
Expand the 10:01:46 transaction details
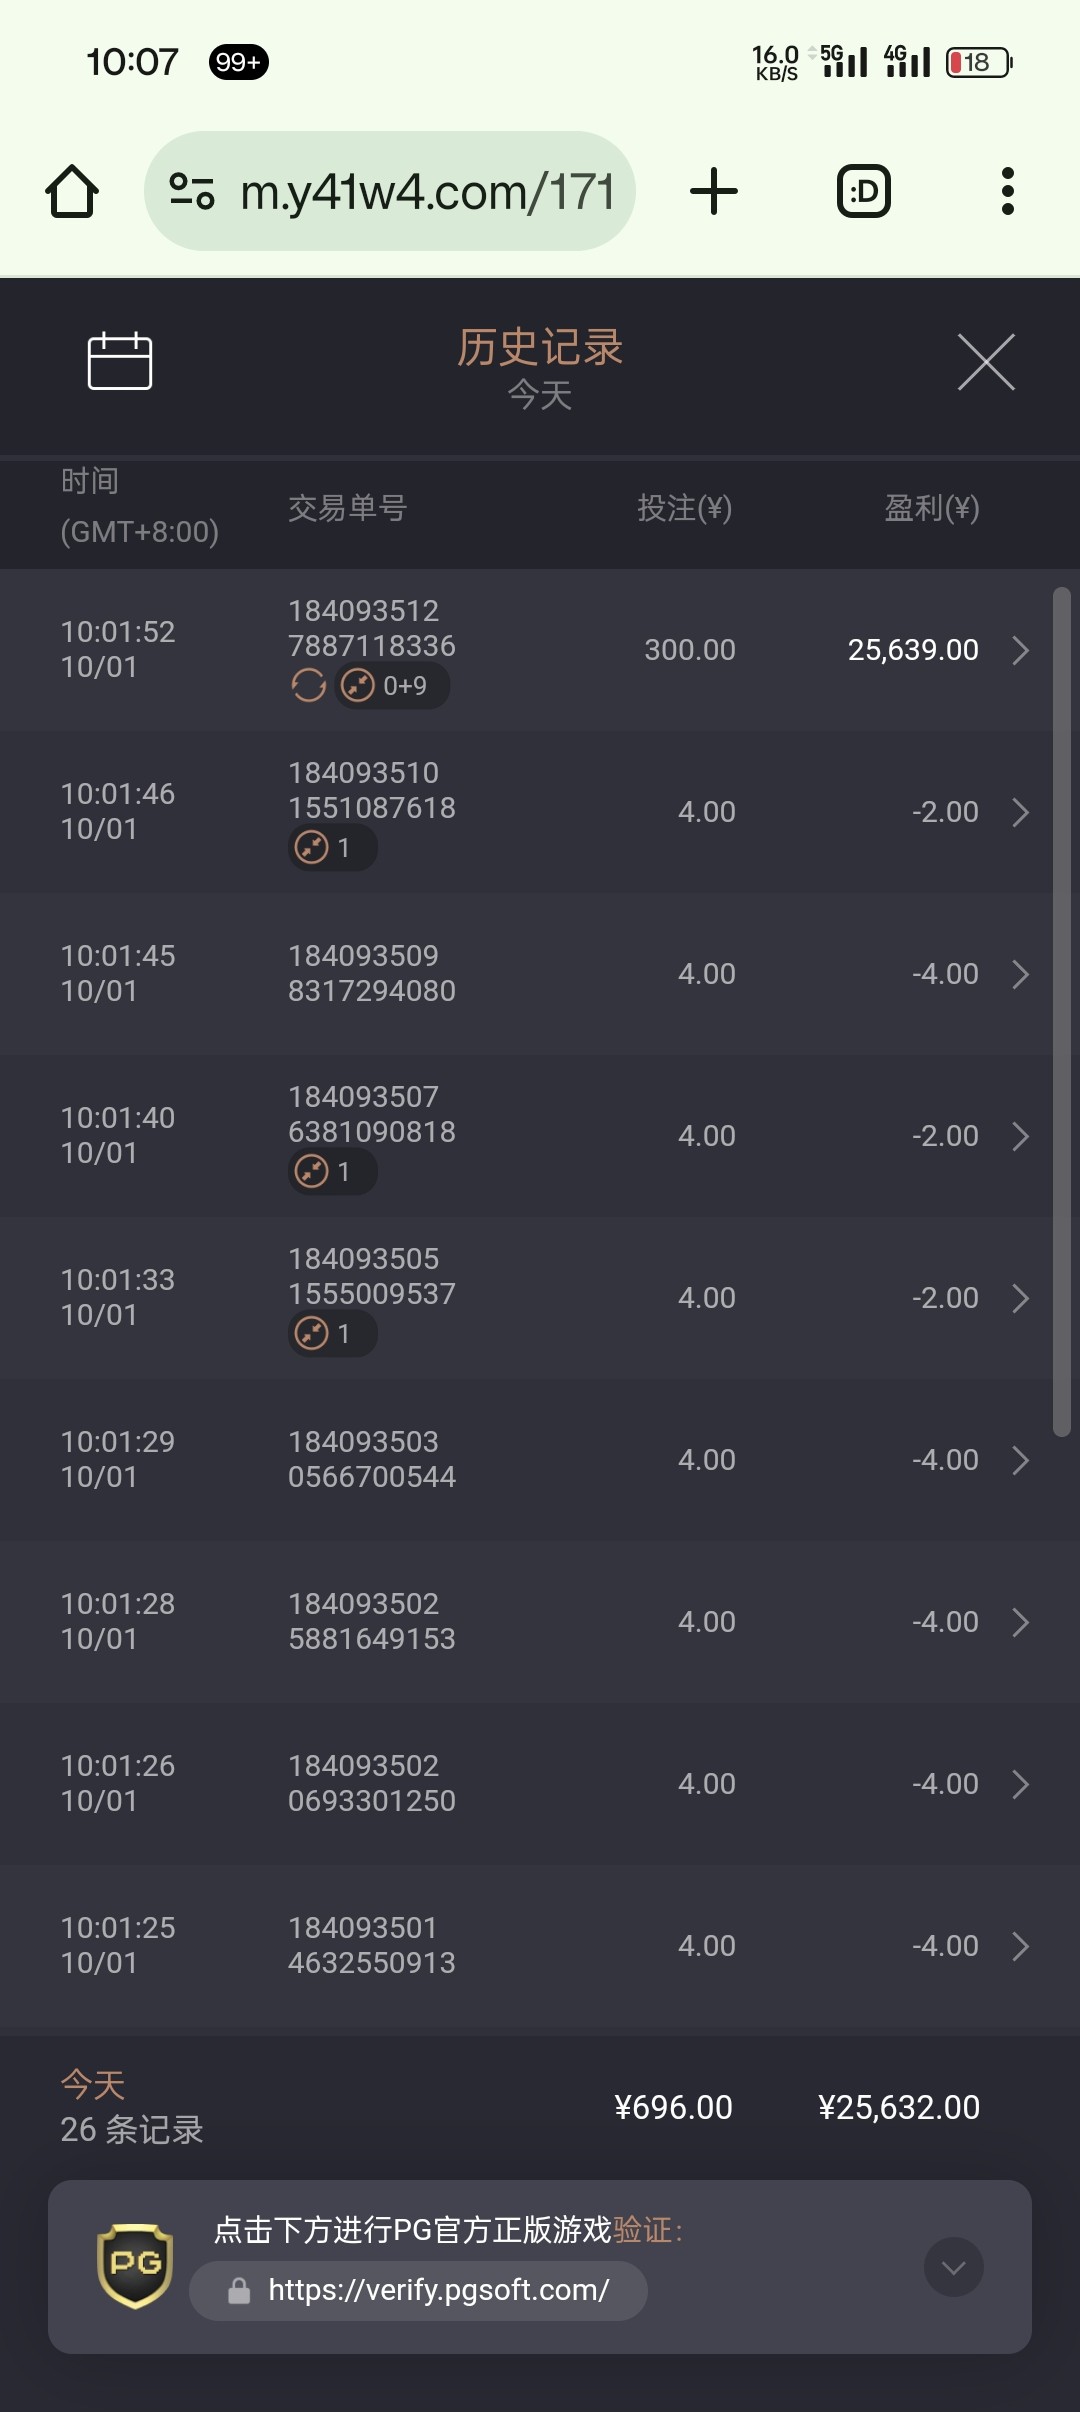[1020, 812]
